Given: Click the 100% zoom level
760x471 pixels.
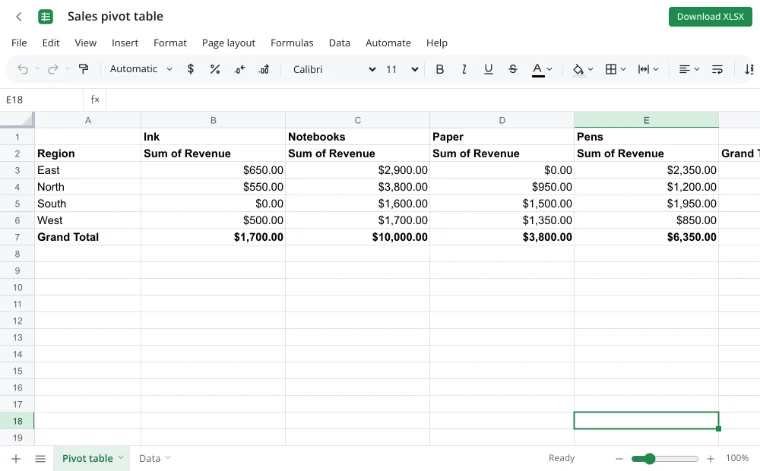Looking at the screenshot, I should 737,458.
